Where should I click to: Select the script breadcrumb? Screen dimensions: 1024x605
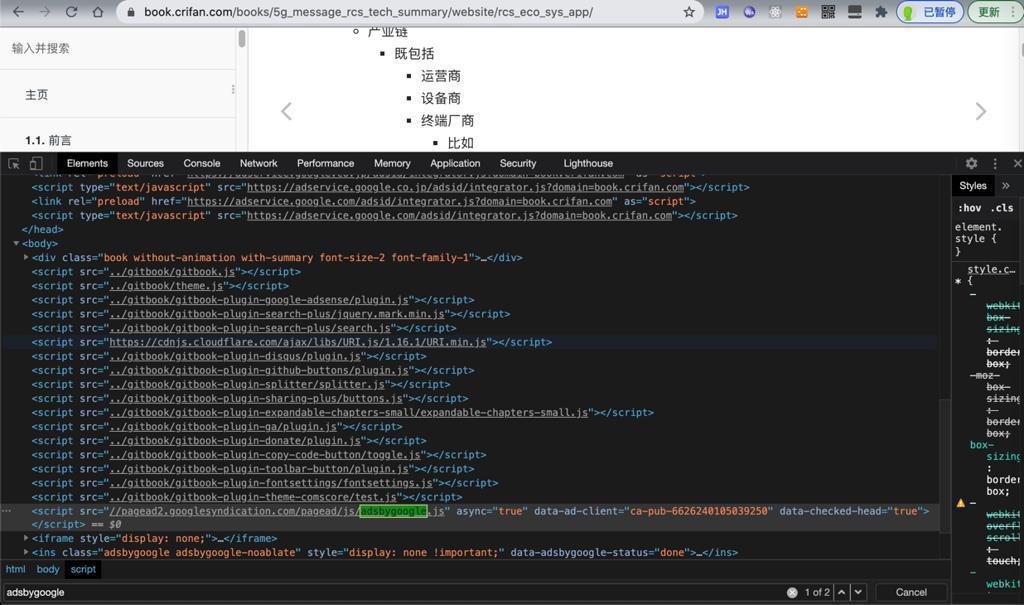tap(83, 570)
